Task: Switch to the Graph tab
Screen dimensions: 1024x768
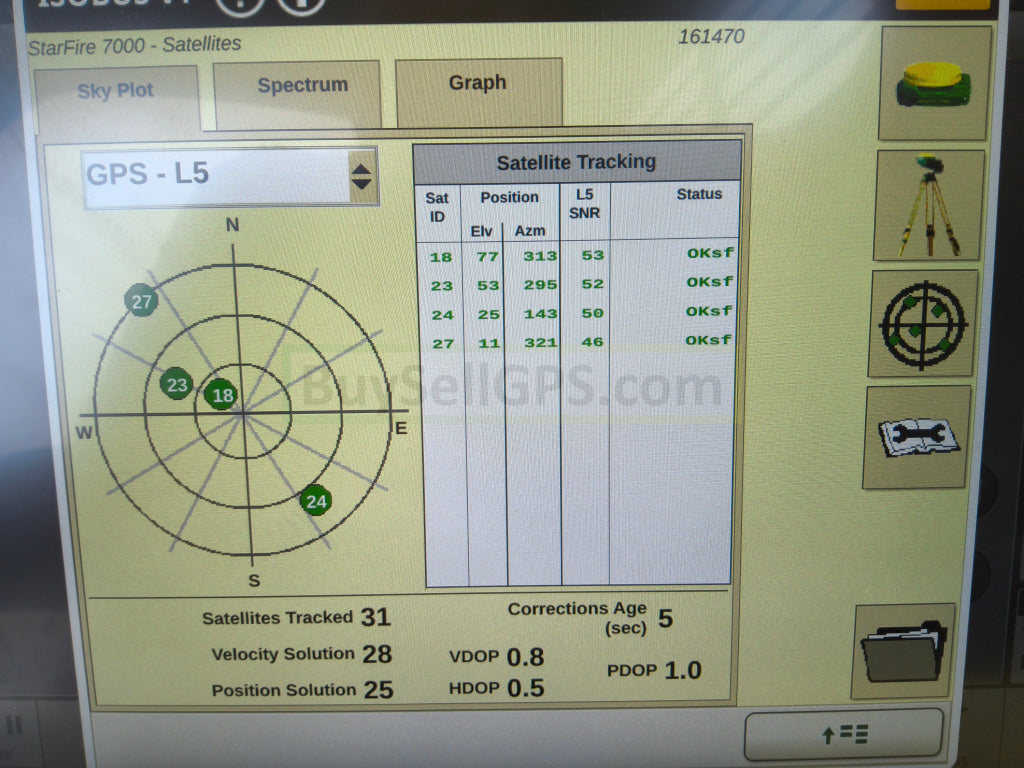Action: (x=479, y=91)
